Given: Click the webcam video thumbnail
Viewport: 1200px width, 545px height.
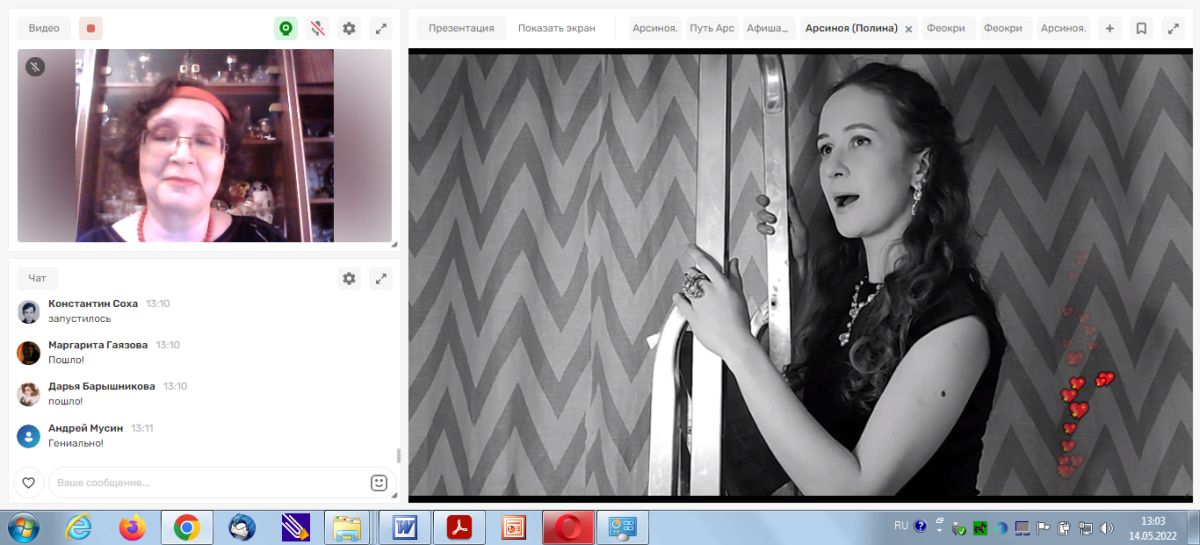Looking at the screenshot, I should pyautogui.click(x=204, y=145).
